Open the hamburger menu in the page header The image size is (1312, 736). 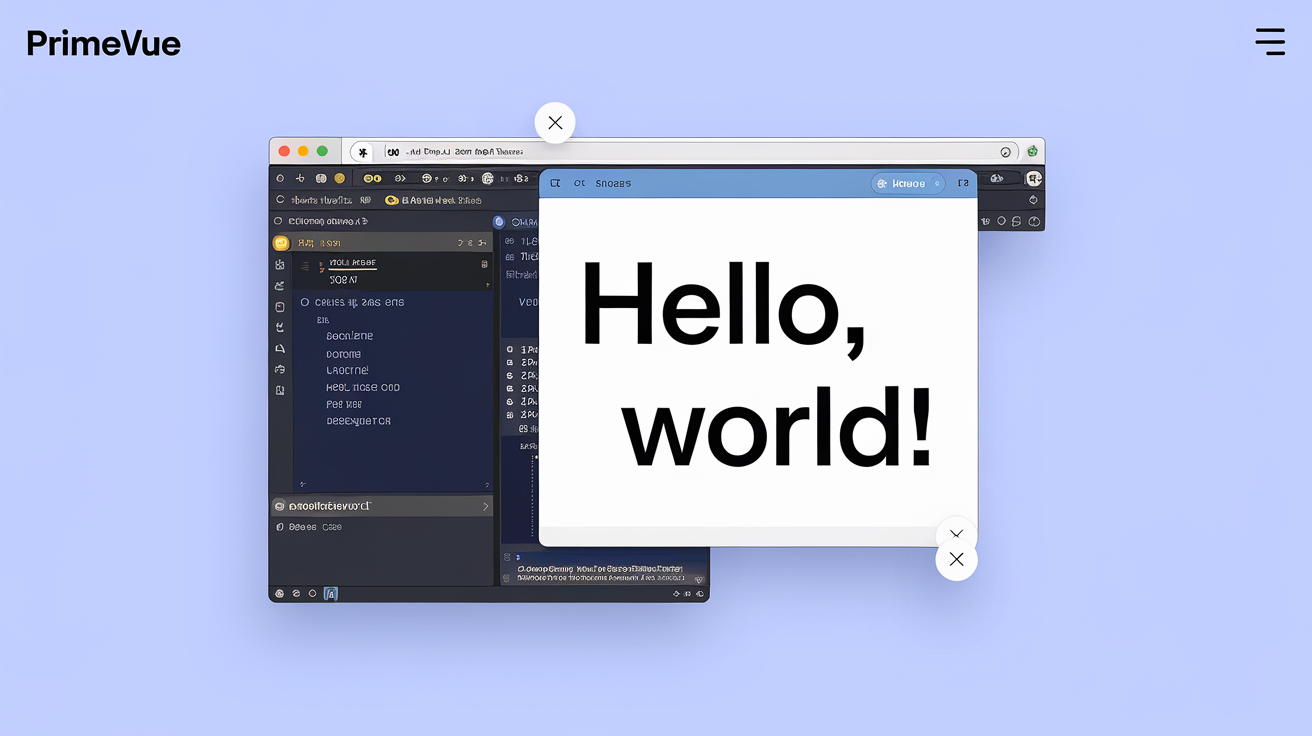pos(1270,41)
